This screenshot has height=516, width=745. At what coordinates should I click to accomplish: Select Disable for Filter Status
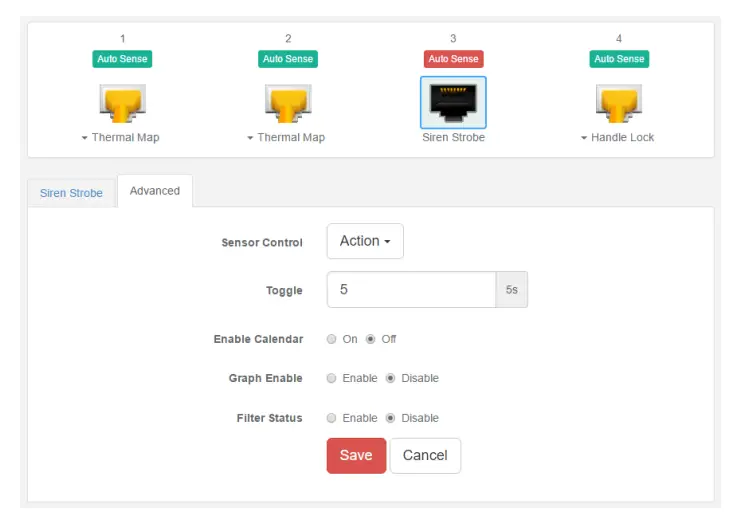pos(391,418)
